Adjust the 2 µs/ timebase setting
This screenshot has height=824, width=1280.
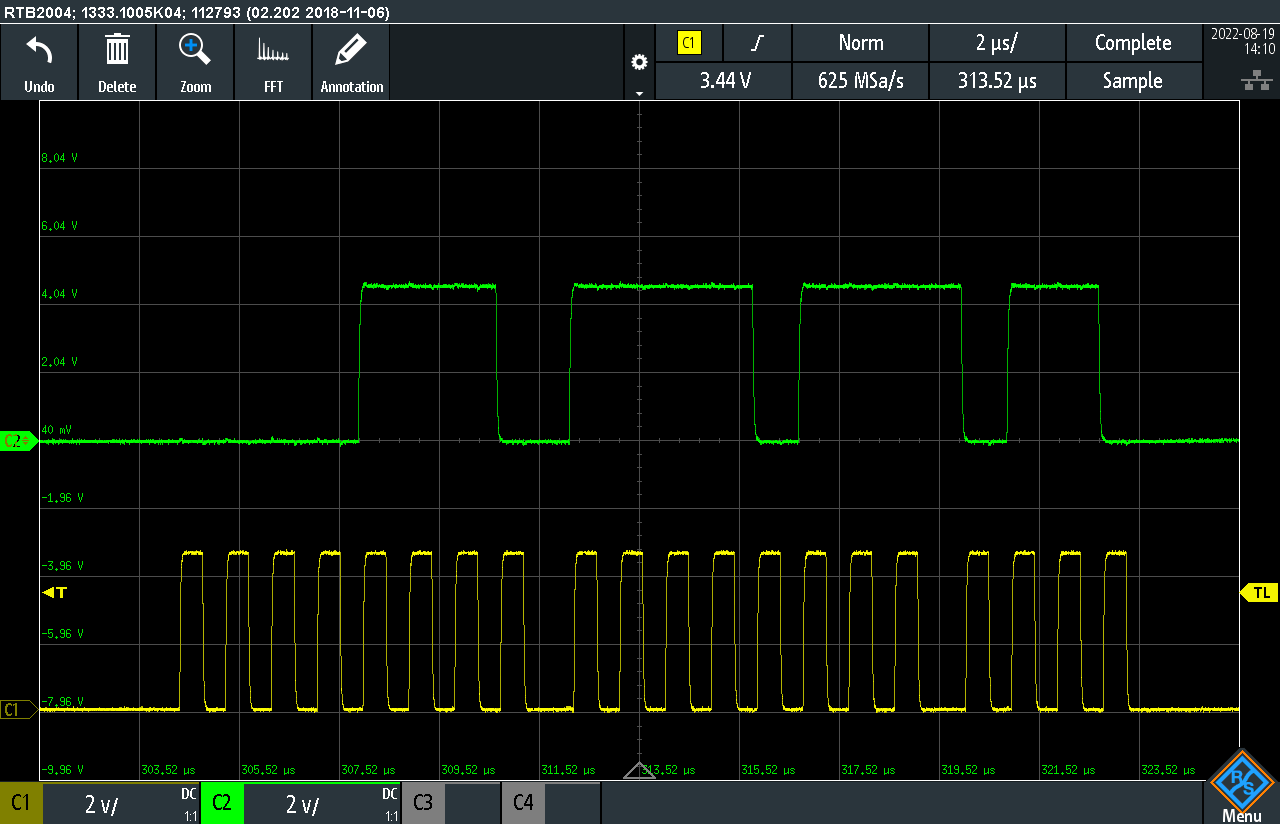coord(998,43)
